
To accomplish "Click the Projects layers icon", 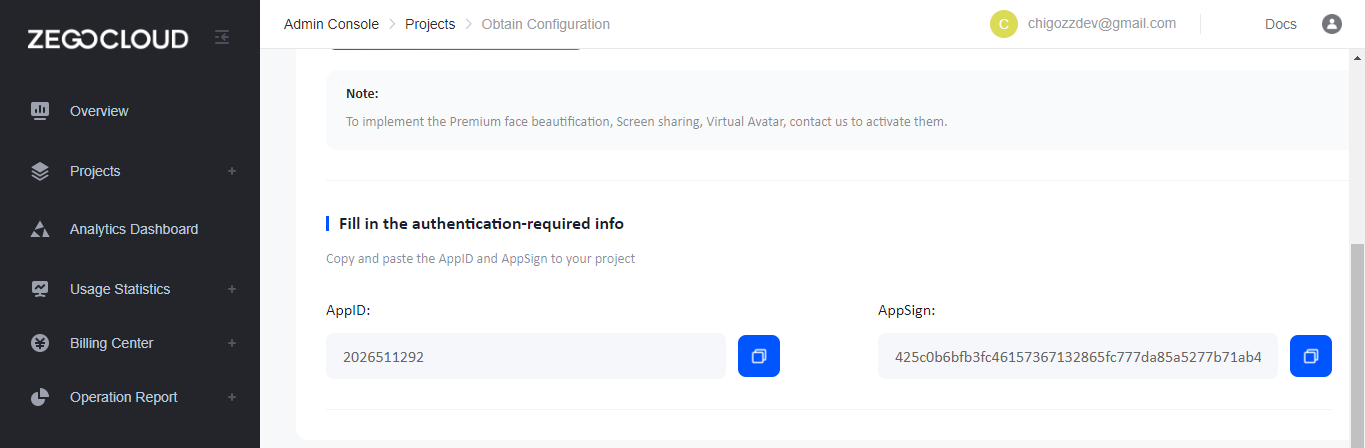I will pos(40,171).
